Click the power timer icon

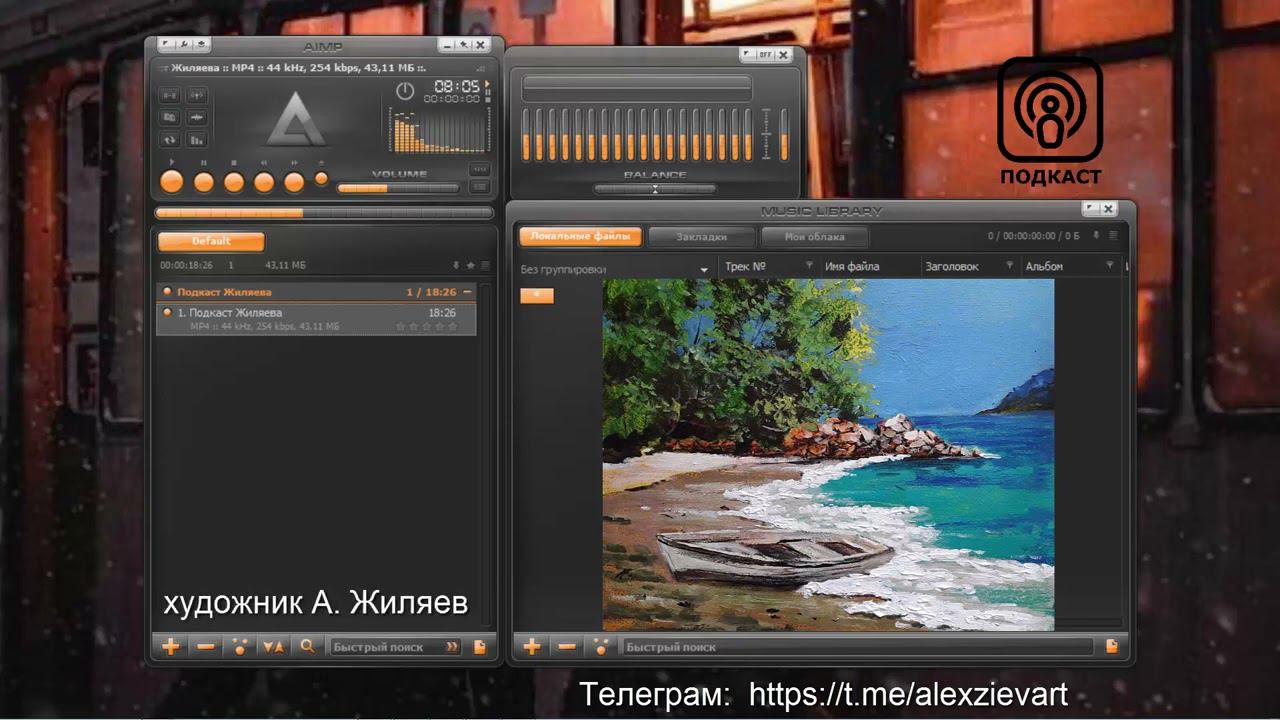tap(404, 91)
